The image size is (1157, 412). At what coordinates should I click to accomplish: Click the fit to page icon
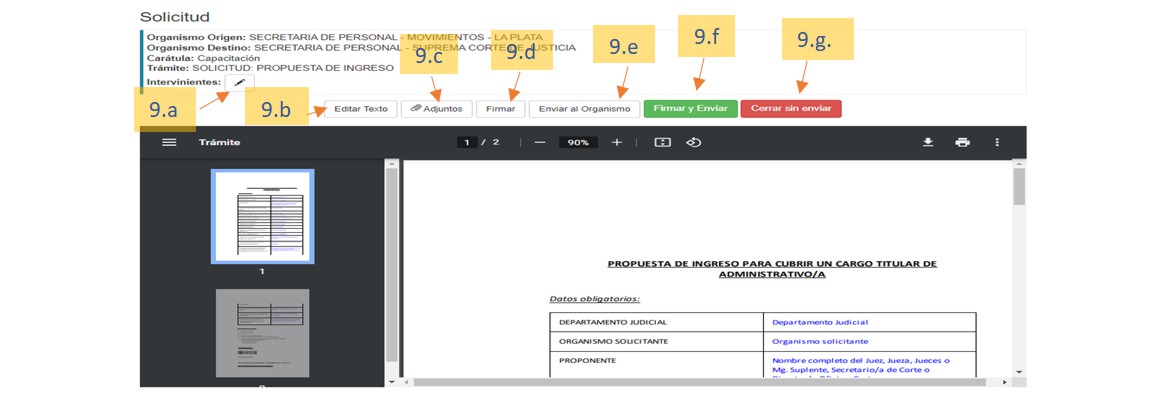[662, 142]
